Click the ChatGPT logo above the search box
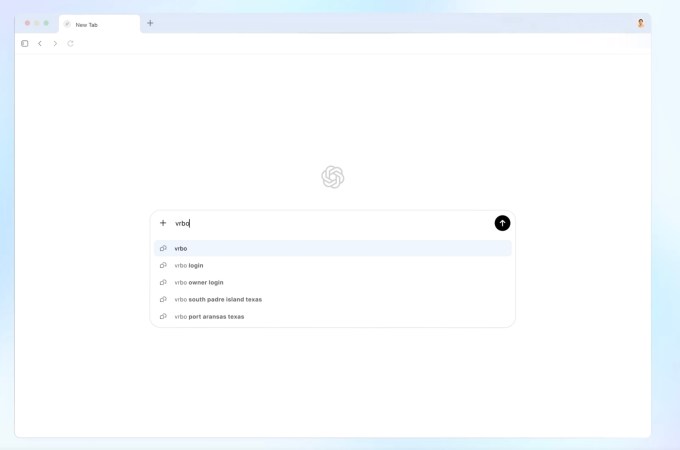The width and height of the screenshot is (680, 450). click(x=332, y=177)
